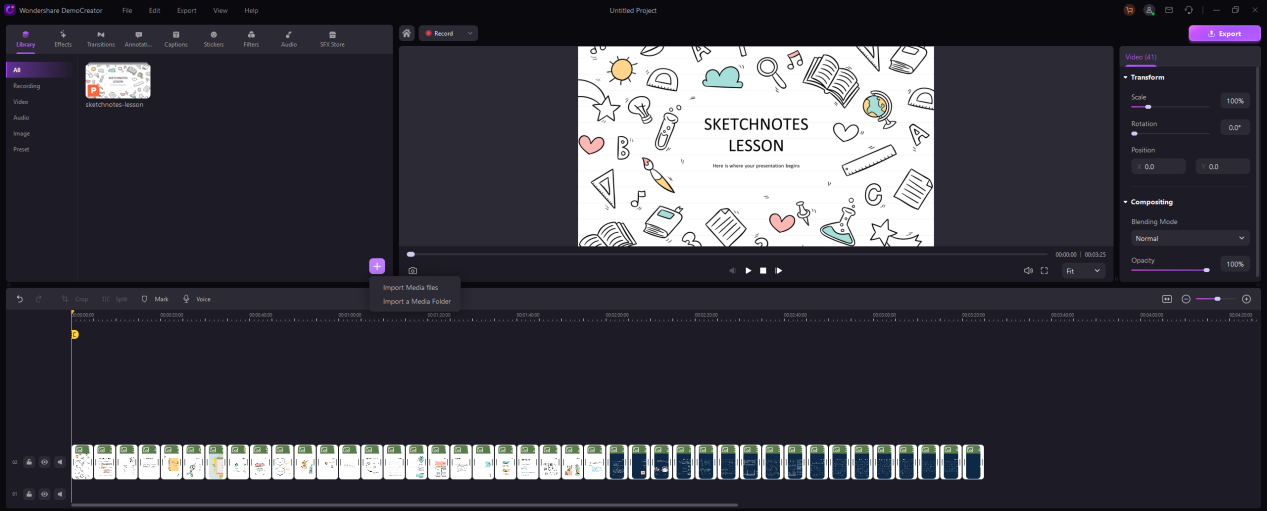Take a snapshot with the camera icon
This screenshot has width=1267, height=511.
tap(412, 271)
